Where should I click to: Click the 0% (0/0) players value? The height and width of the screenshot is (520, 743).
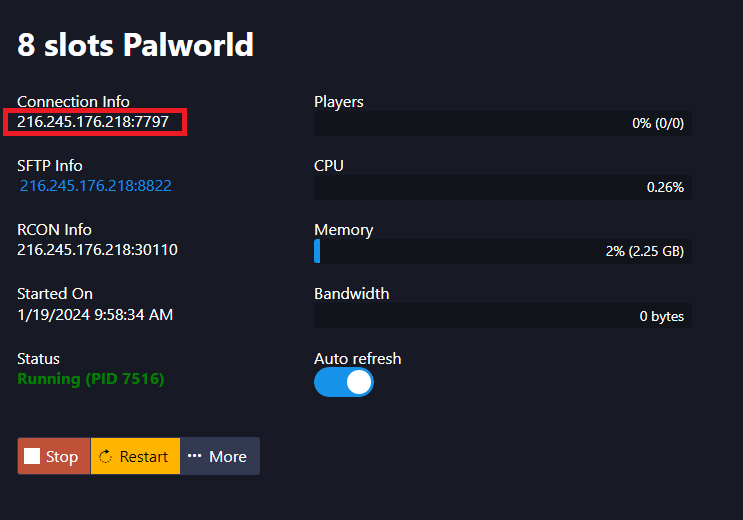point(658,123)
